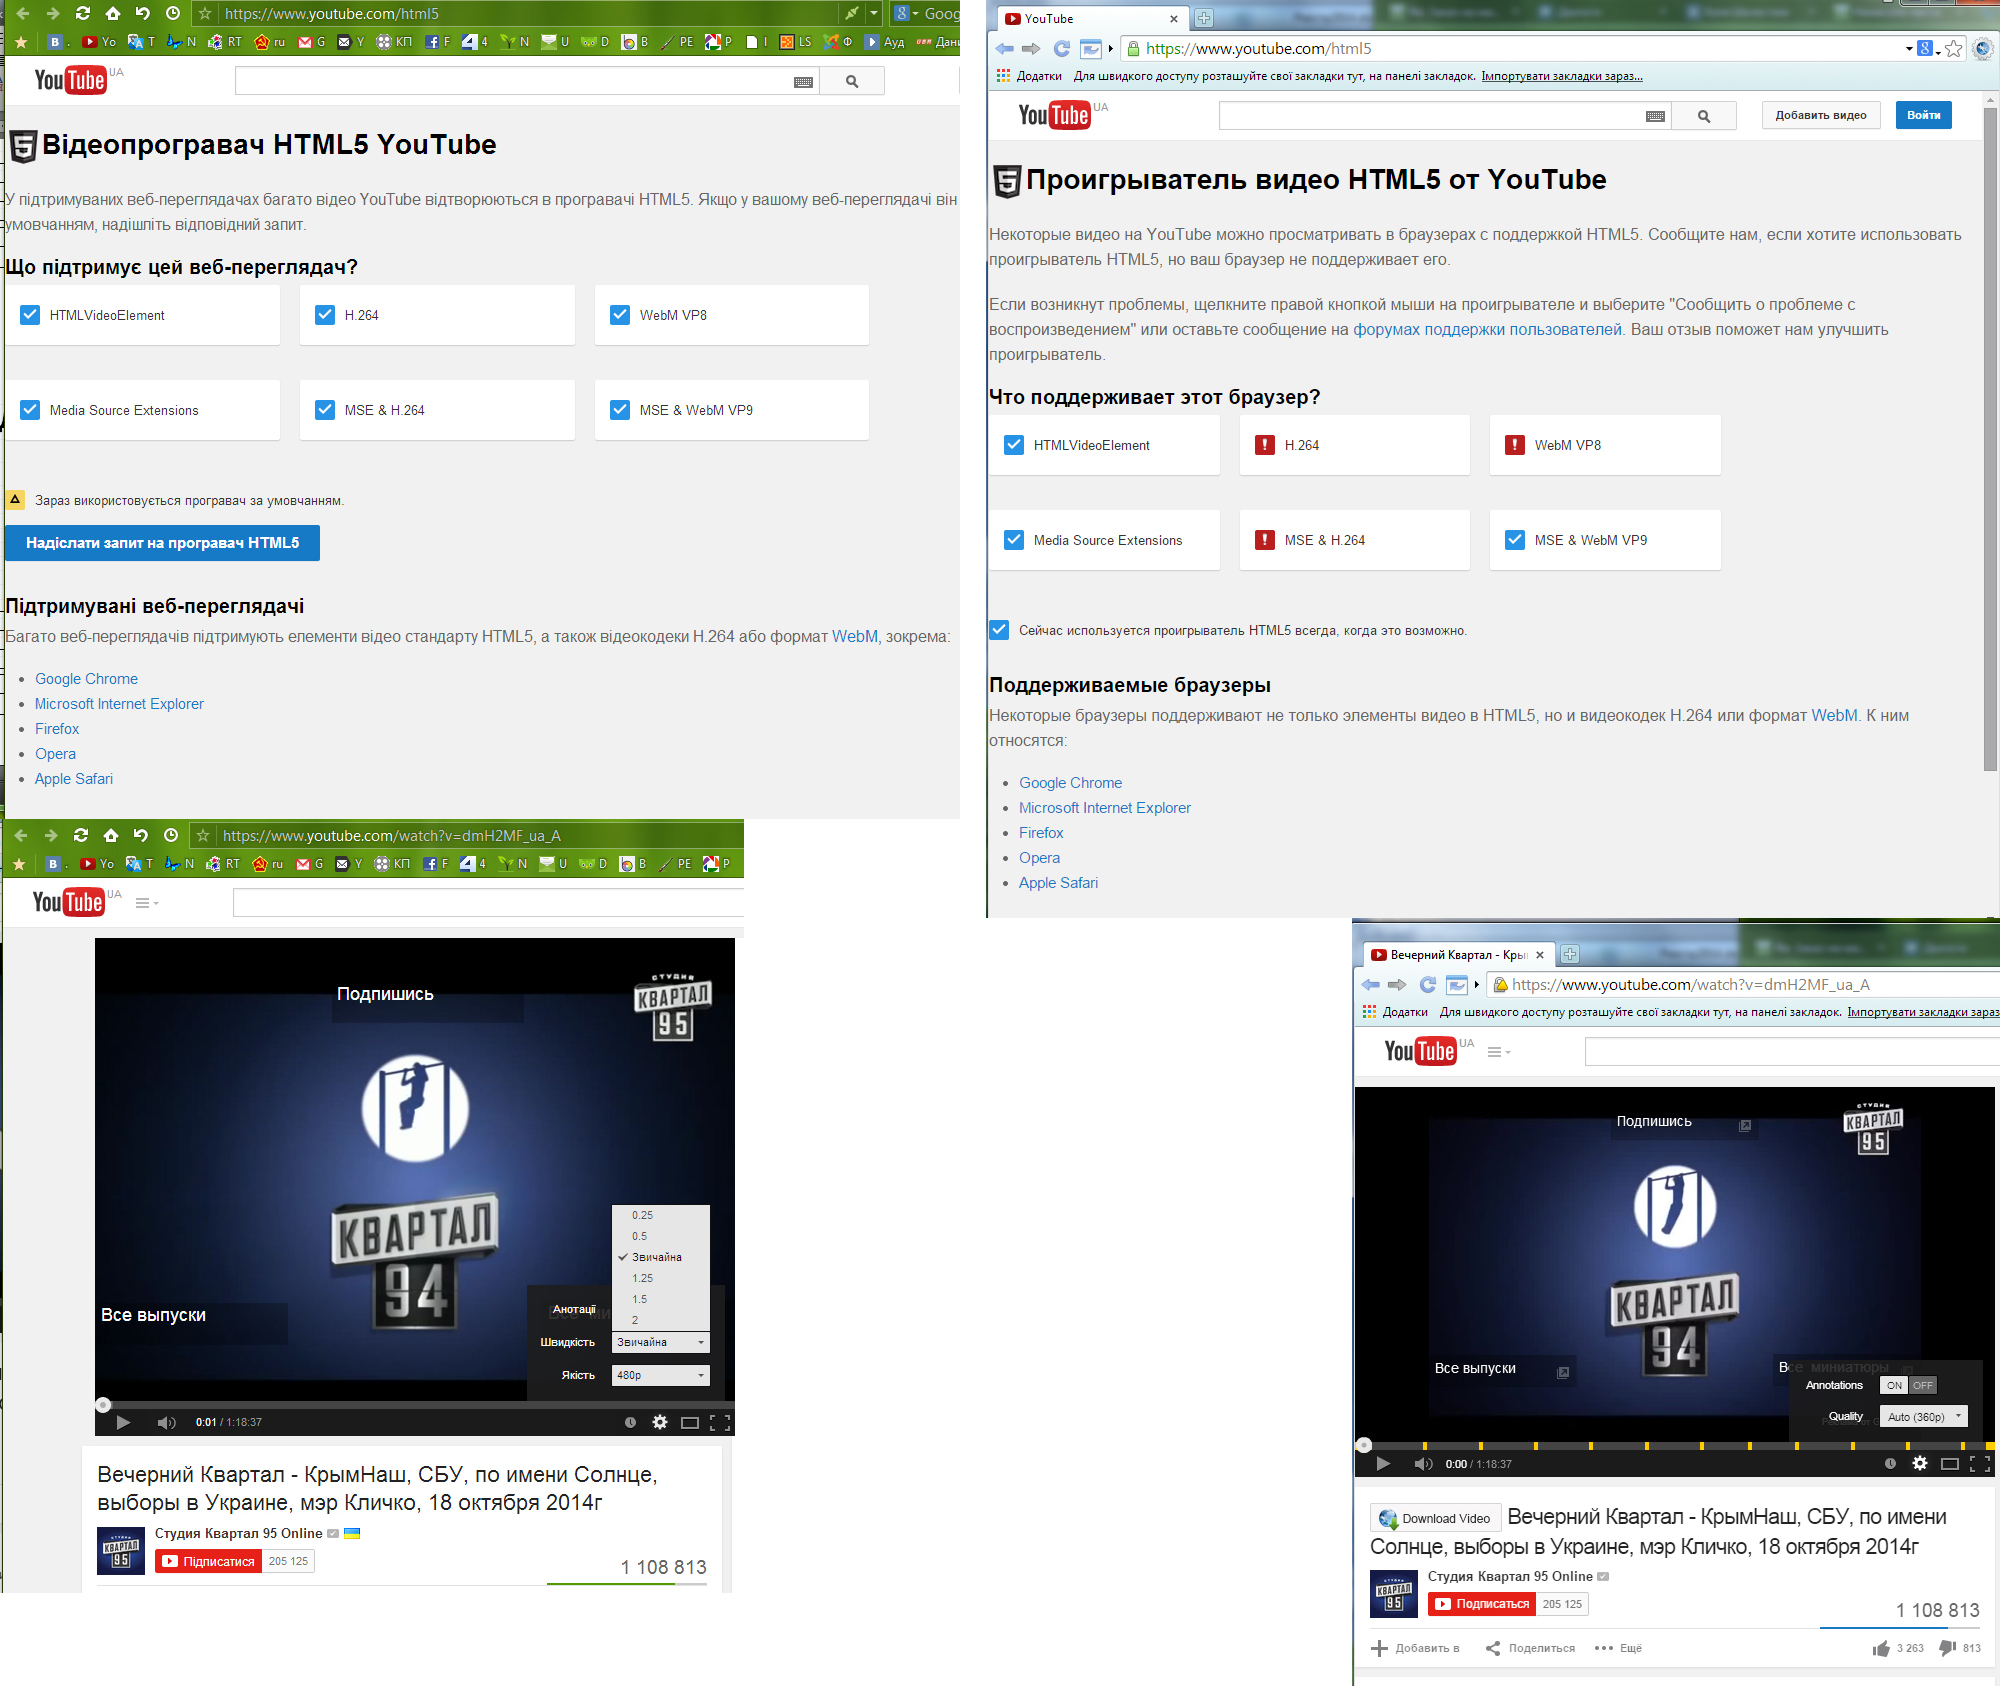Open 'Якість' quality dropdown showing 480p
Image resolution: width=2000 pixels, height=1686 pixels.
pyautogui.click(x=660, y=1375)
